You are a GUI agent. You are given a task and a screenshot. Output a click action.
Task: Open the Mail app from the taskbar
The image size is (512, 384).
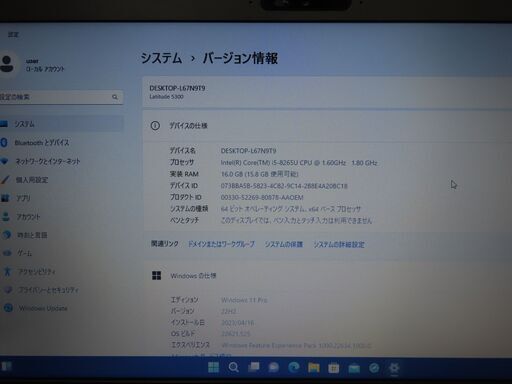[354, 368]
